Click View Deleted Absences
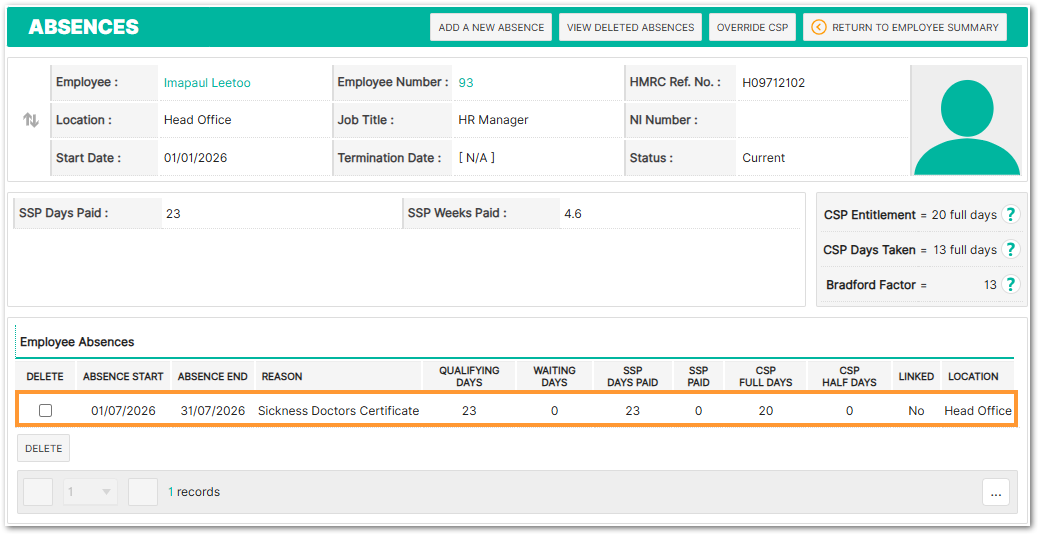Viewport: 1039px width, 535px height. click(x=630, y=27)
